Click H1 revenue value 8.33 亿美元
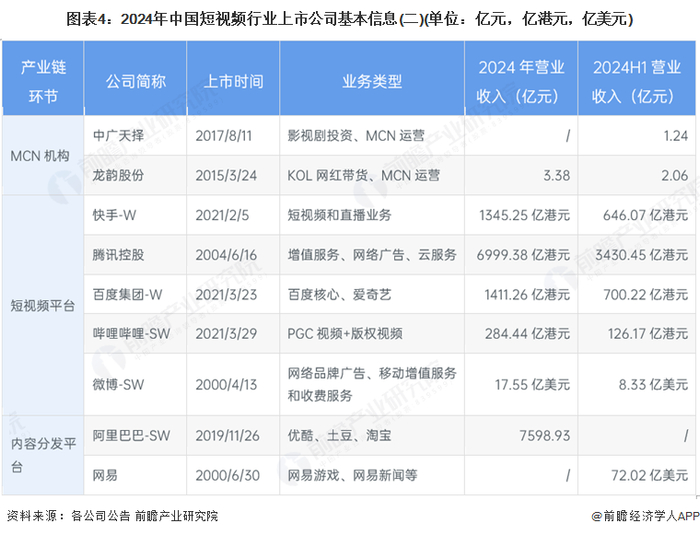 (x=653, y=384)
